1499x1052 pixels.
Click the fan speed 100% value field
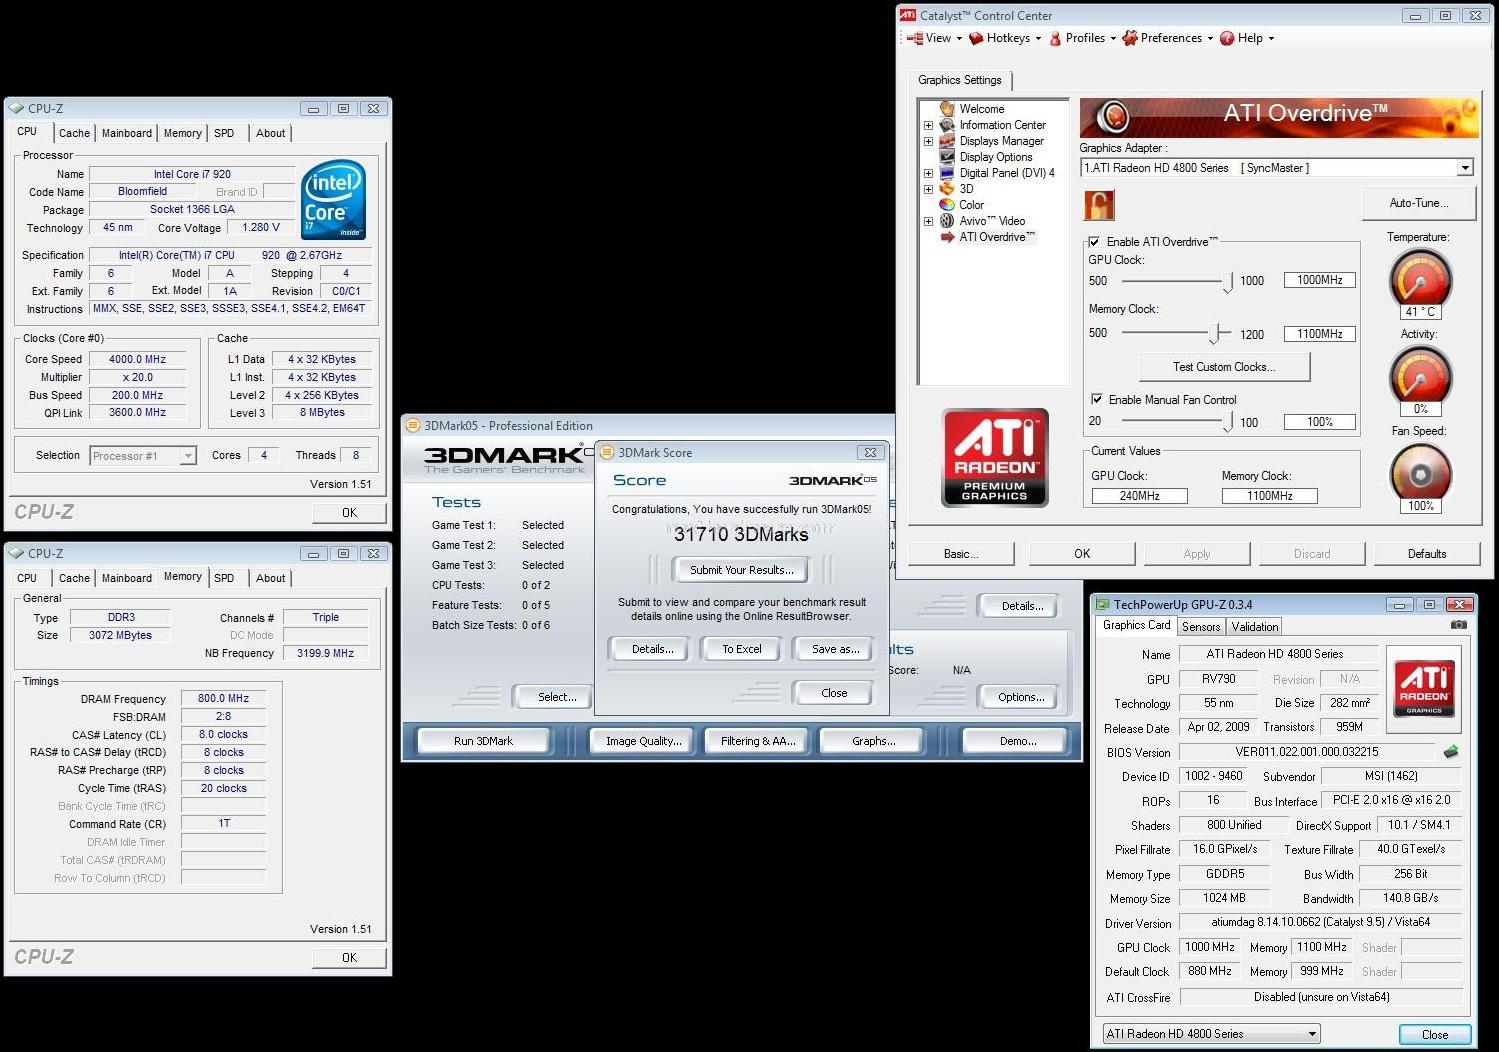point(1320,422)
